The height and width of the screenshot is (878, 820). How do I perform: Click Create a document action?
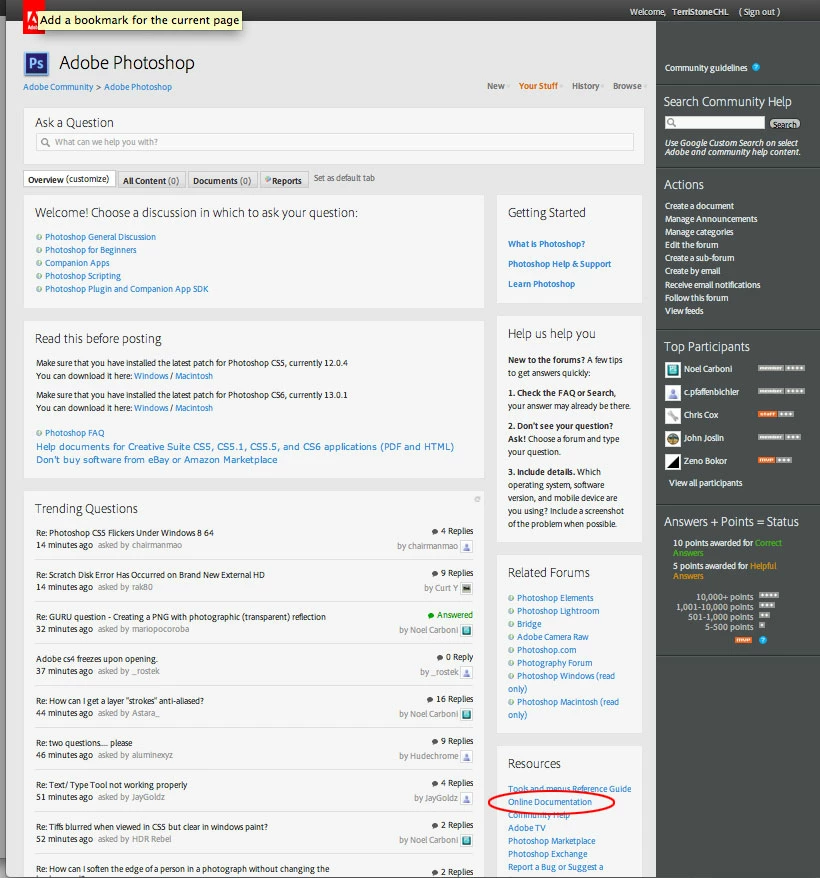699,206
